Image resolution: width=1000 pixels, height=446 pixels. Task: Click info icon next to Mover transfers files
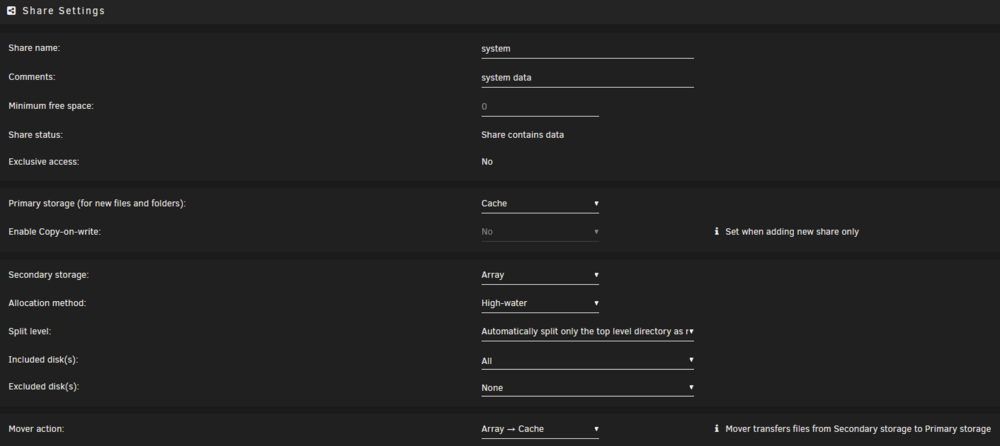[716, 429]
